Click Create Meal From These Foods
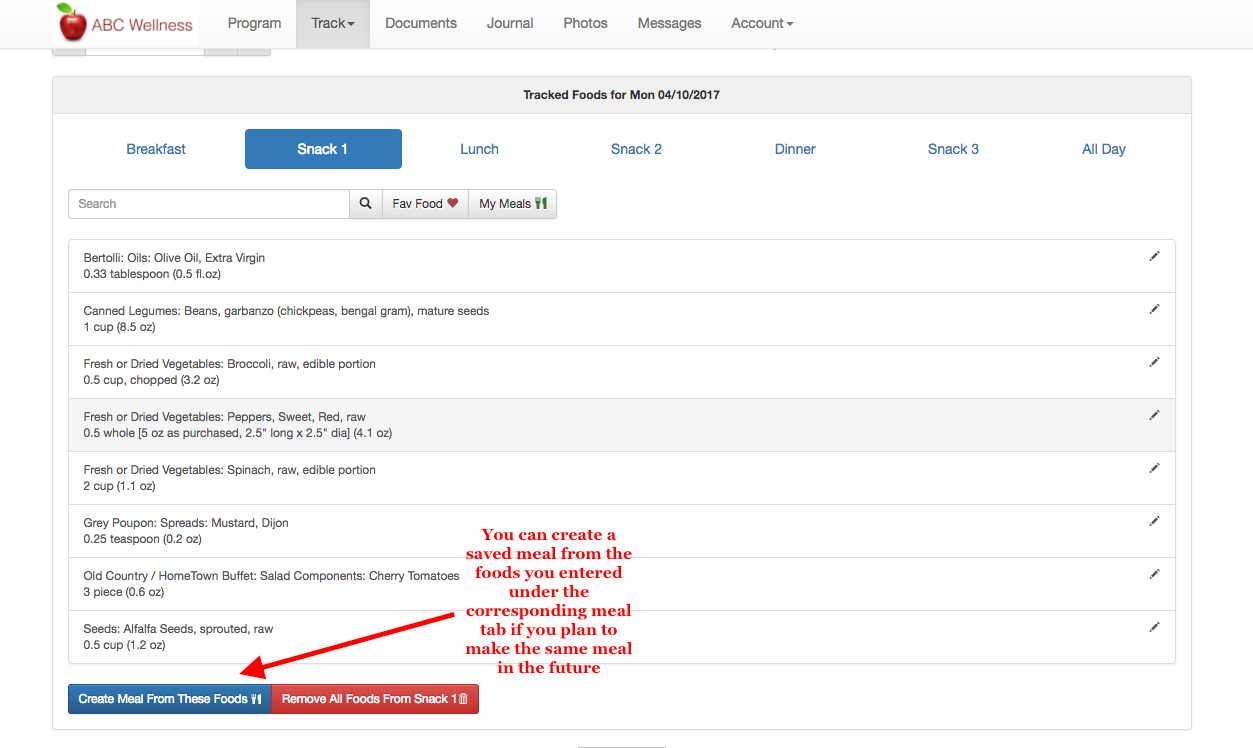 [x=170, y=699]
